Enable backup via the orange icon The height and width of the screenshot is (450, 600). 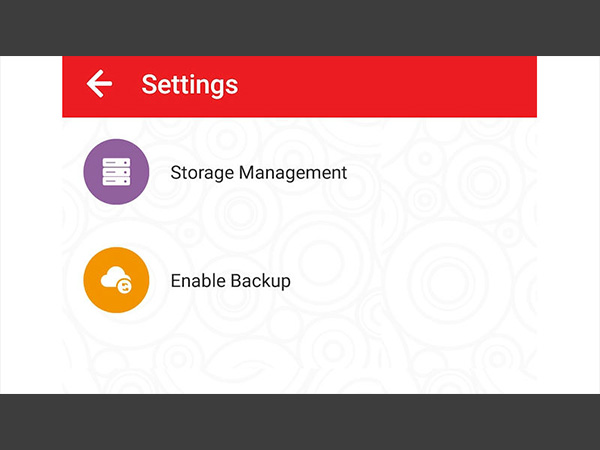point(116,280)
